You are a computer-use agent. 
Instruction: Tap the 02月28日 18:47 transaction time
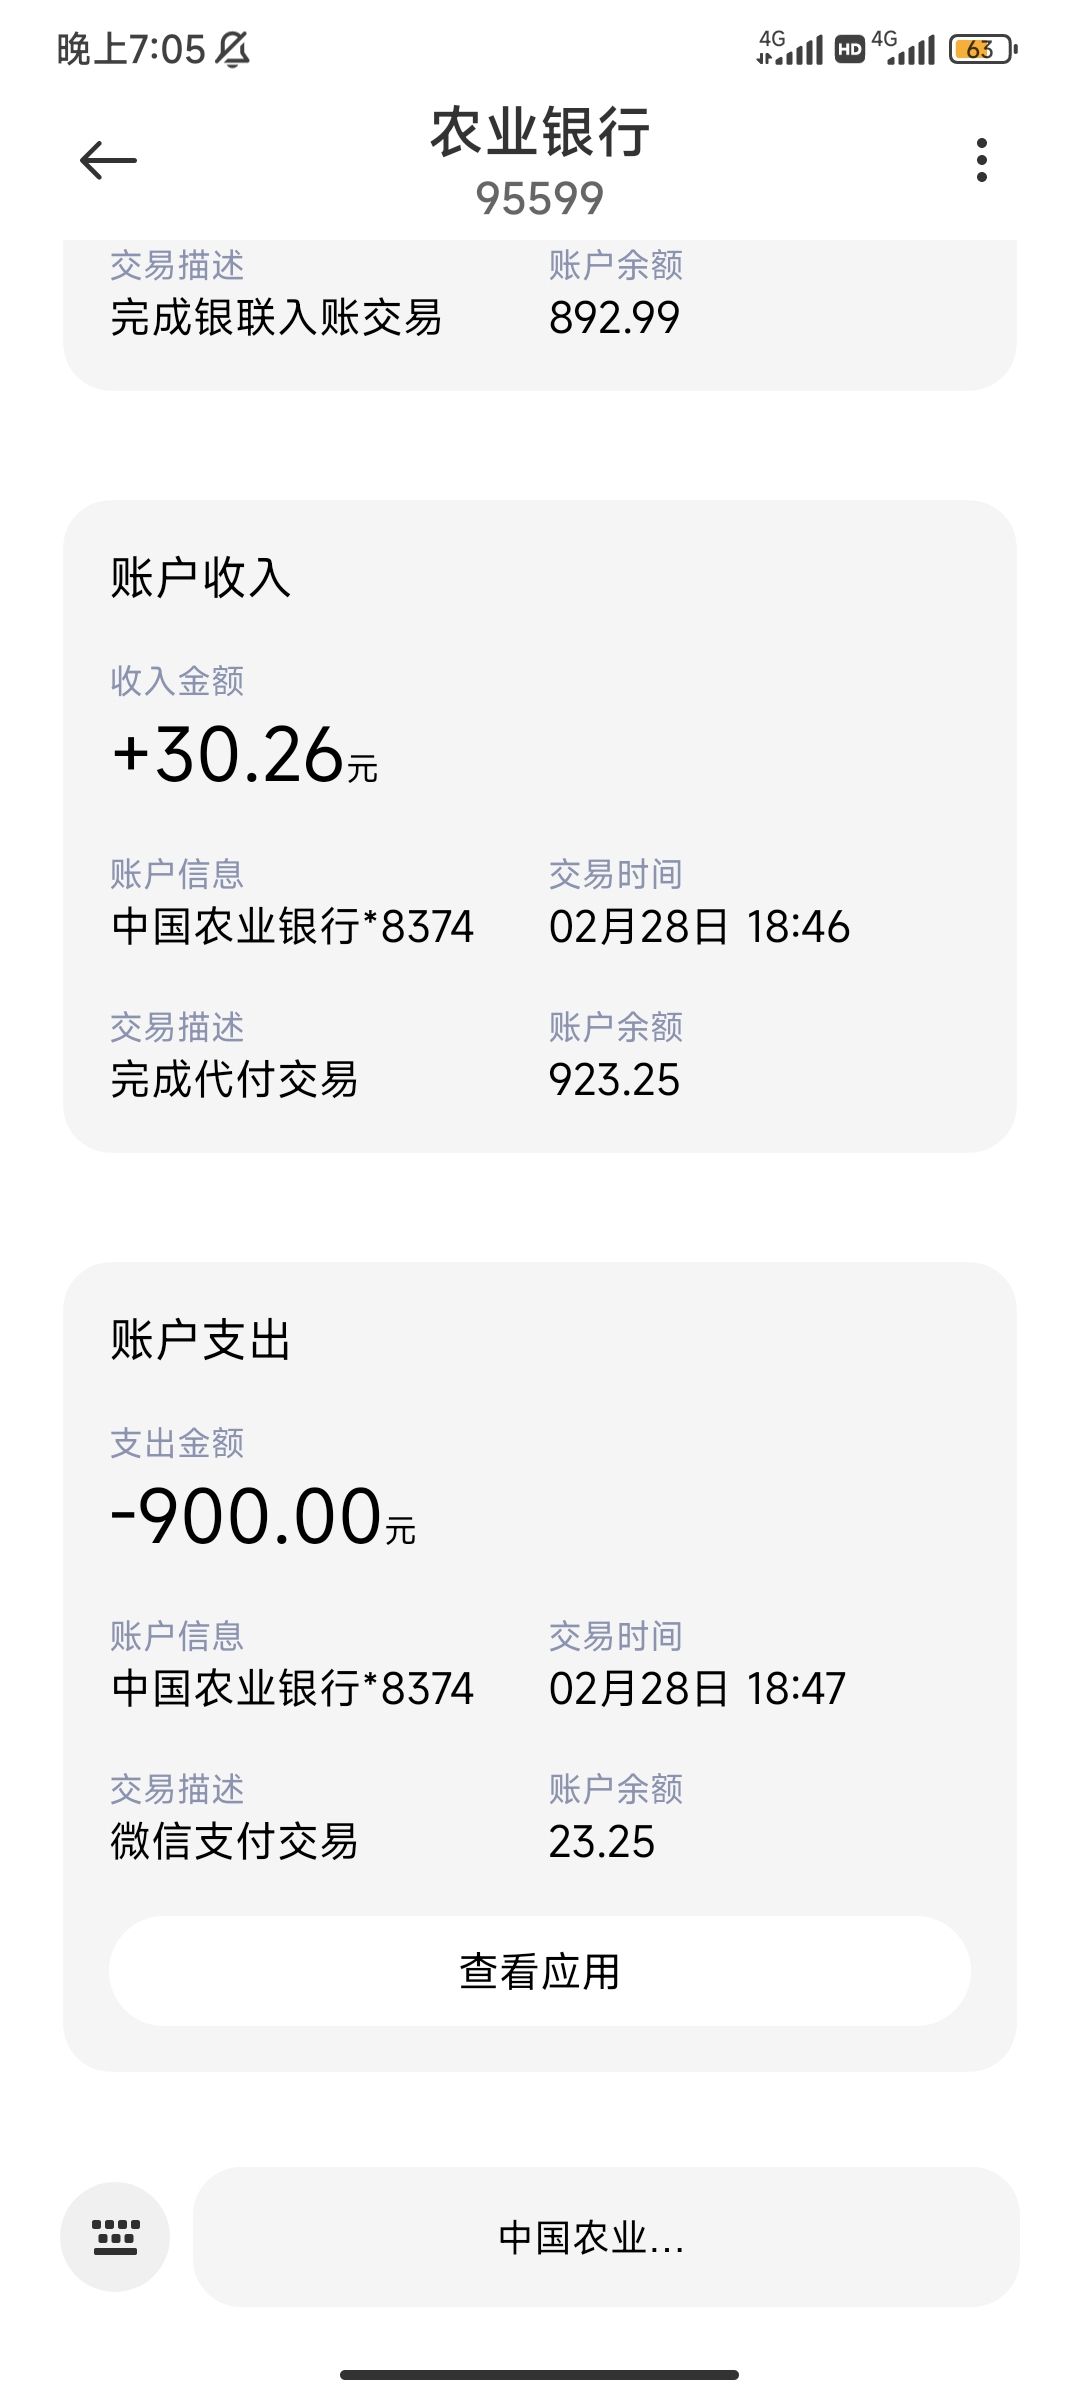tap(697, 1688)
